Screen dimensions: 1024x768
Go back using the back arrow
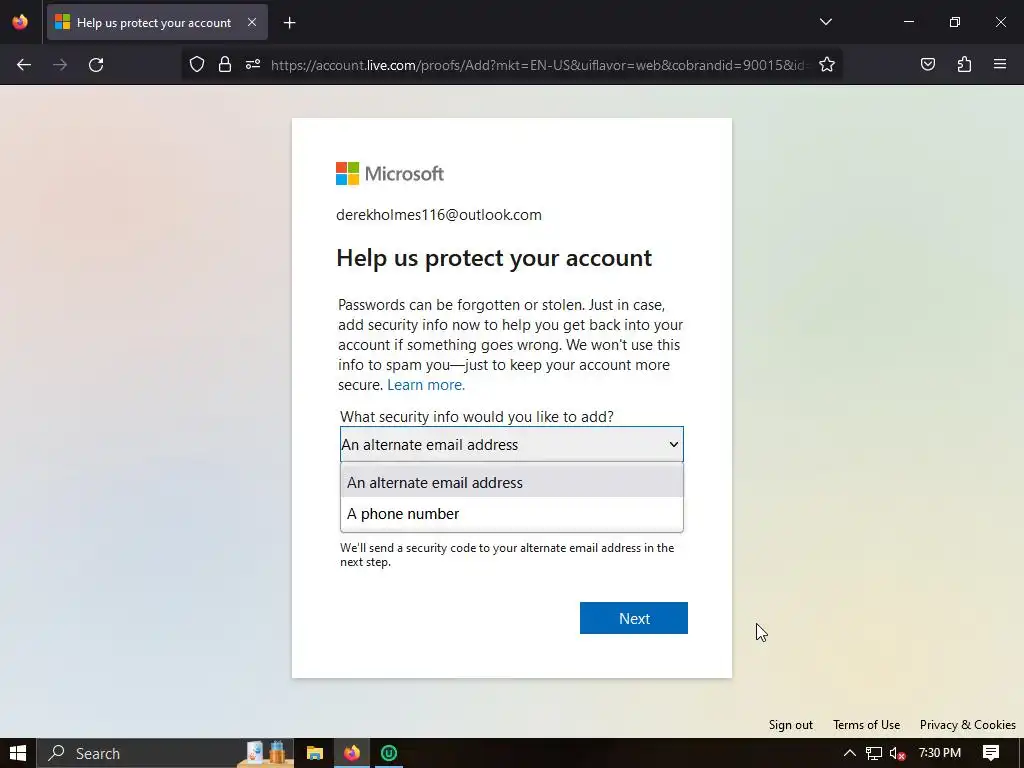(x=24, y=65)
